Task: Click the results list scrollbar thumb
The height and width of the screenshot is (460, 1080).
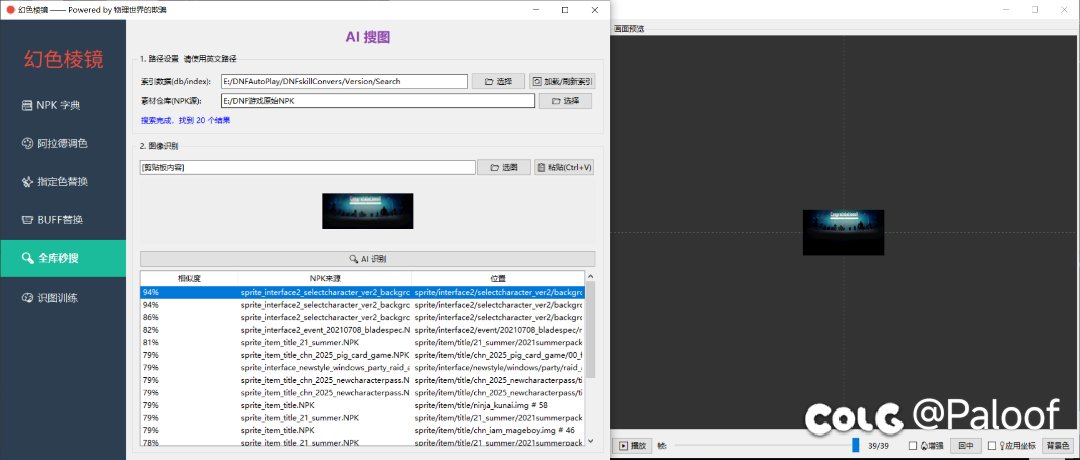Action: pyautogui.click(x=590, y=329)
